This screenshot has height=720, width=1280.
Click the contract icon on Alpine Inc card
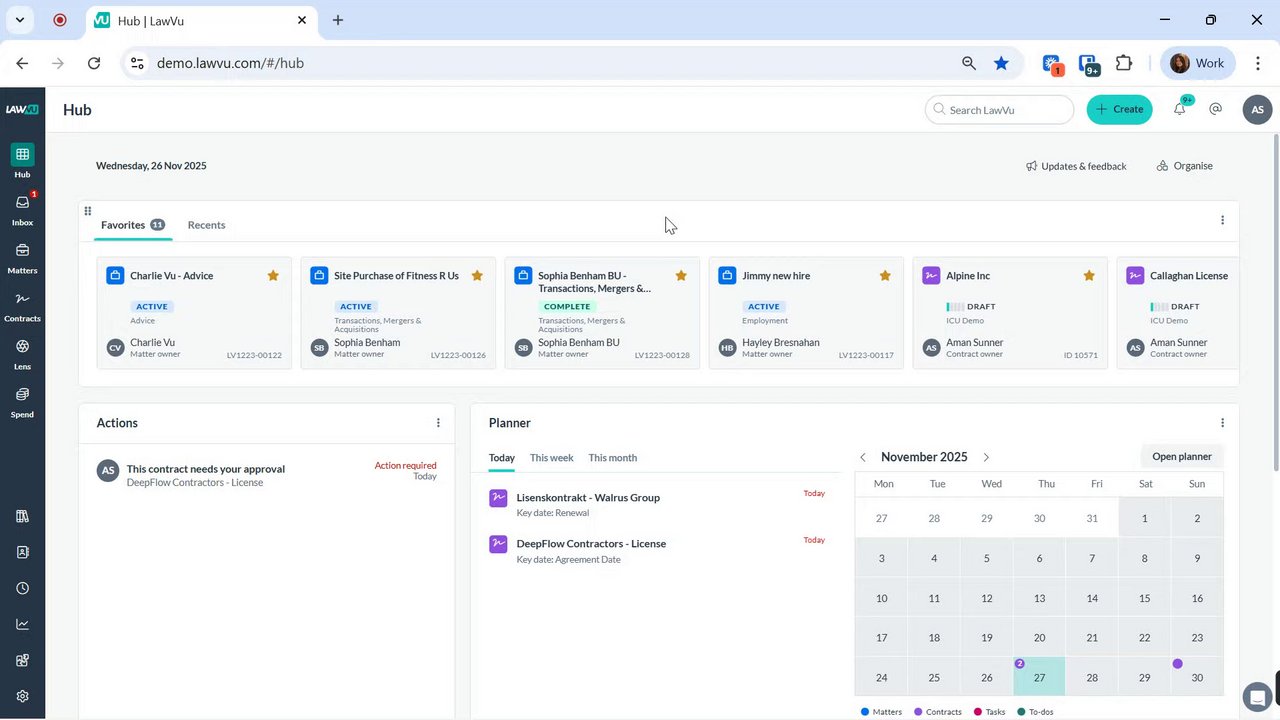coord(931,275)
